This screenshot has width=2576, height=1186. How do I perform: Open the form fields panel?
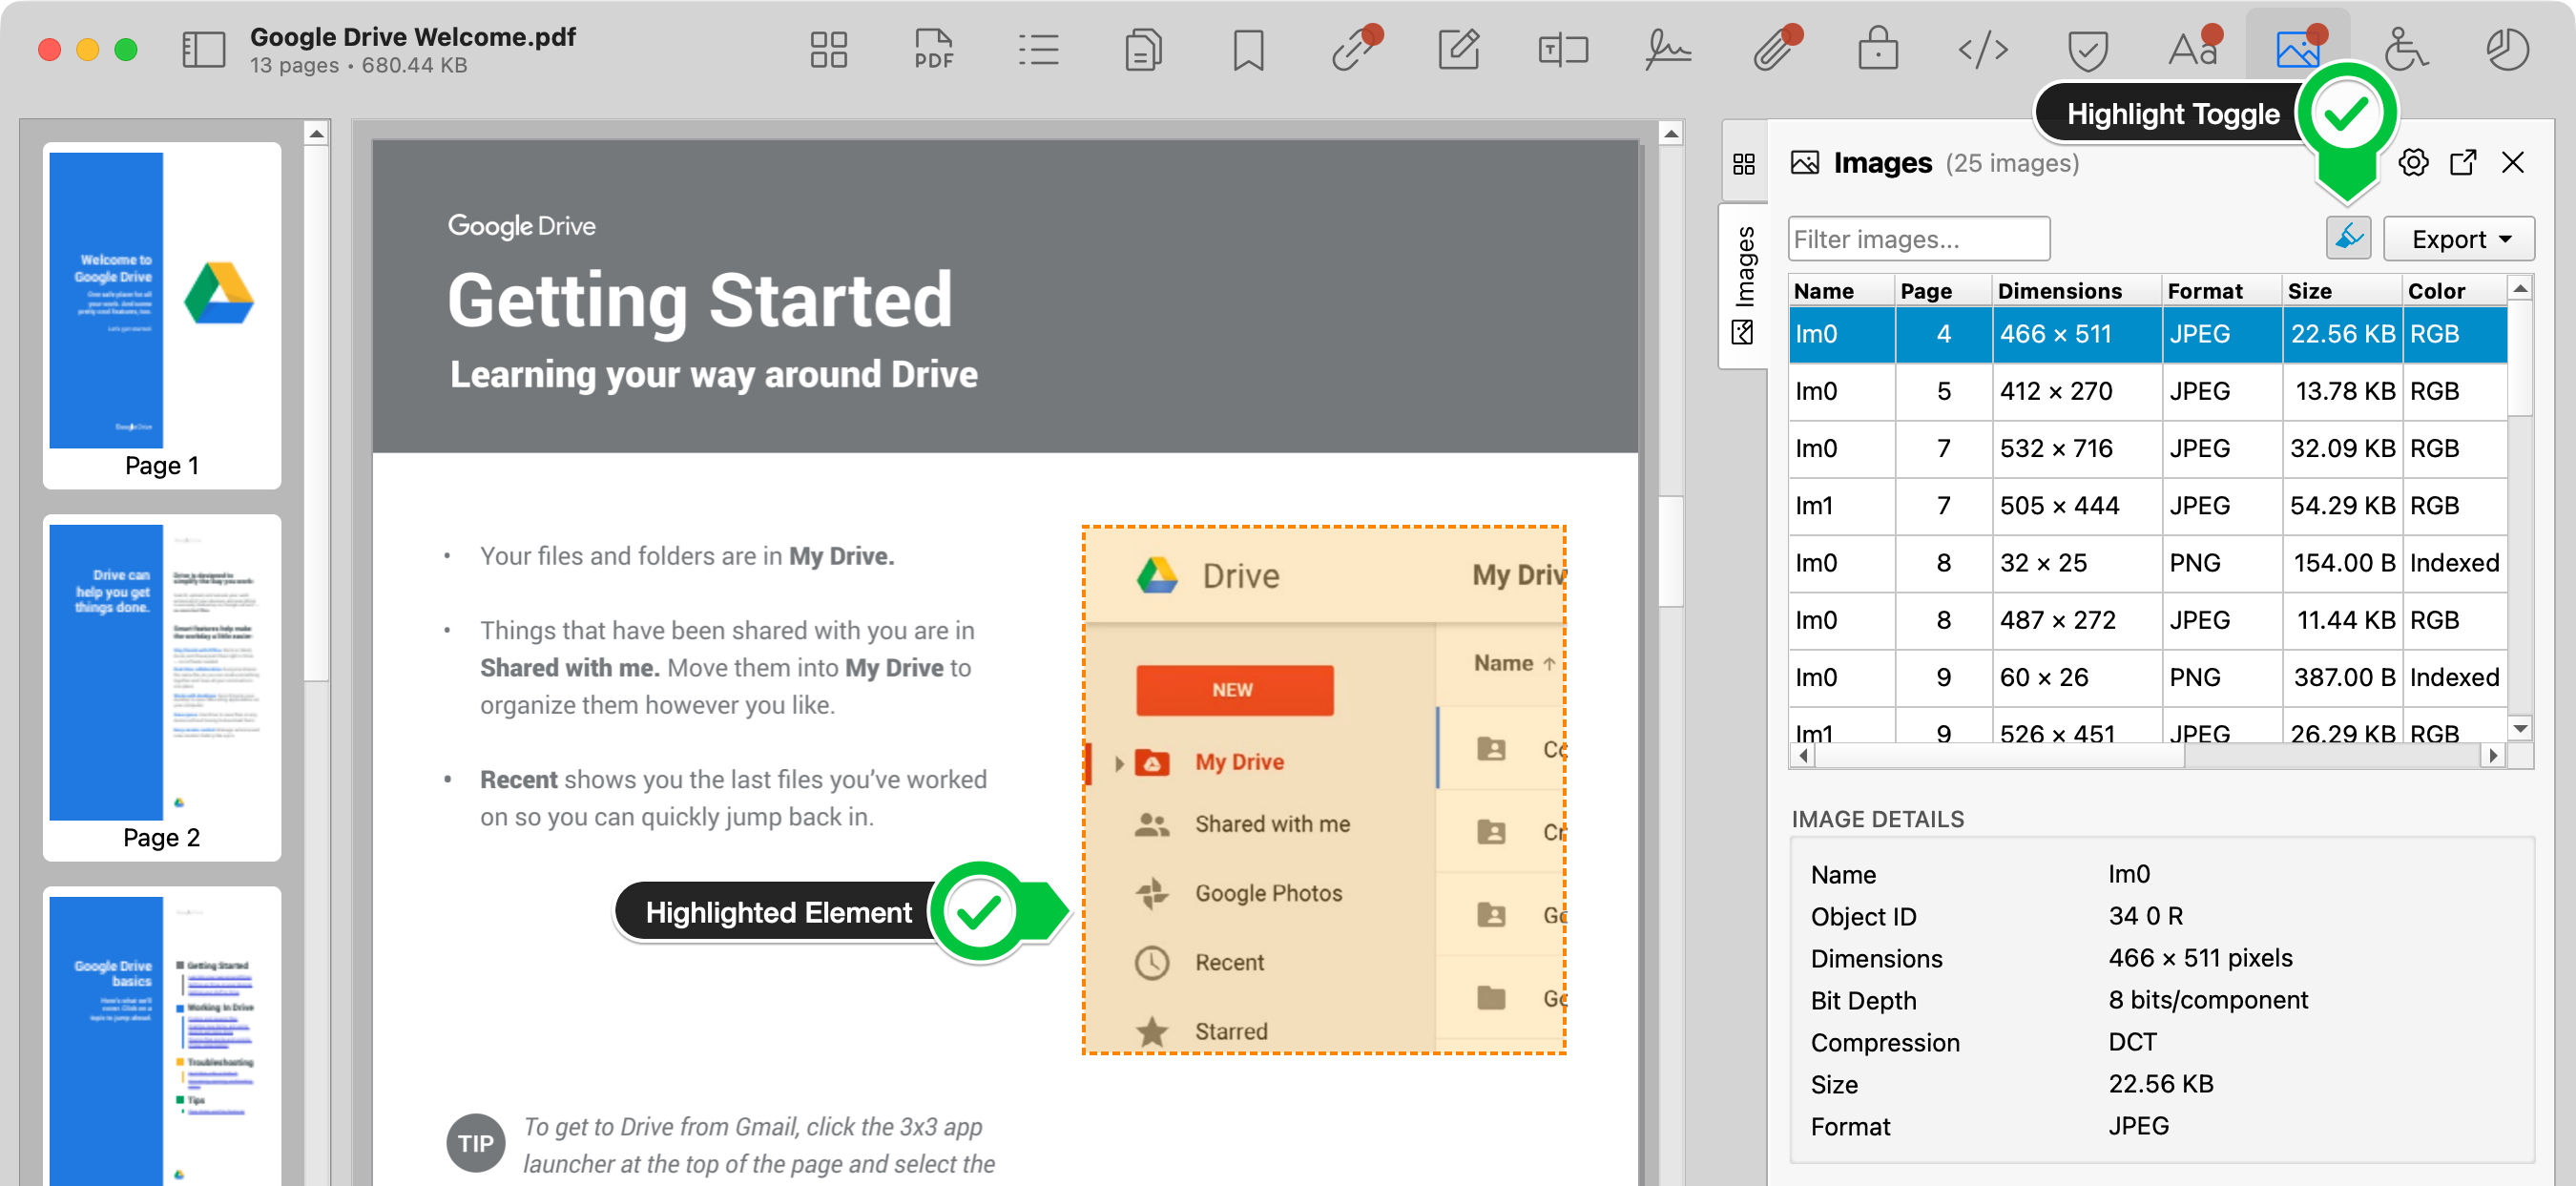click(x=1563, y=49)
